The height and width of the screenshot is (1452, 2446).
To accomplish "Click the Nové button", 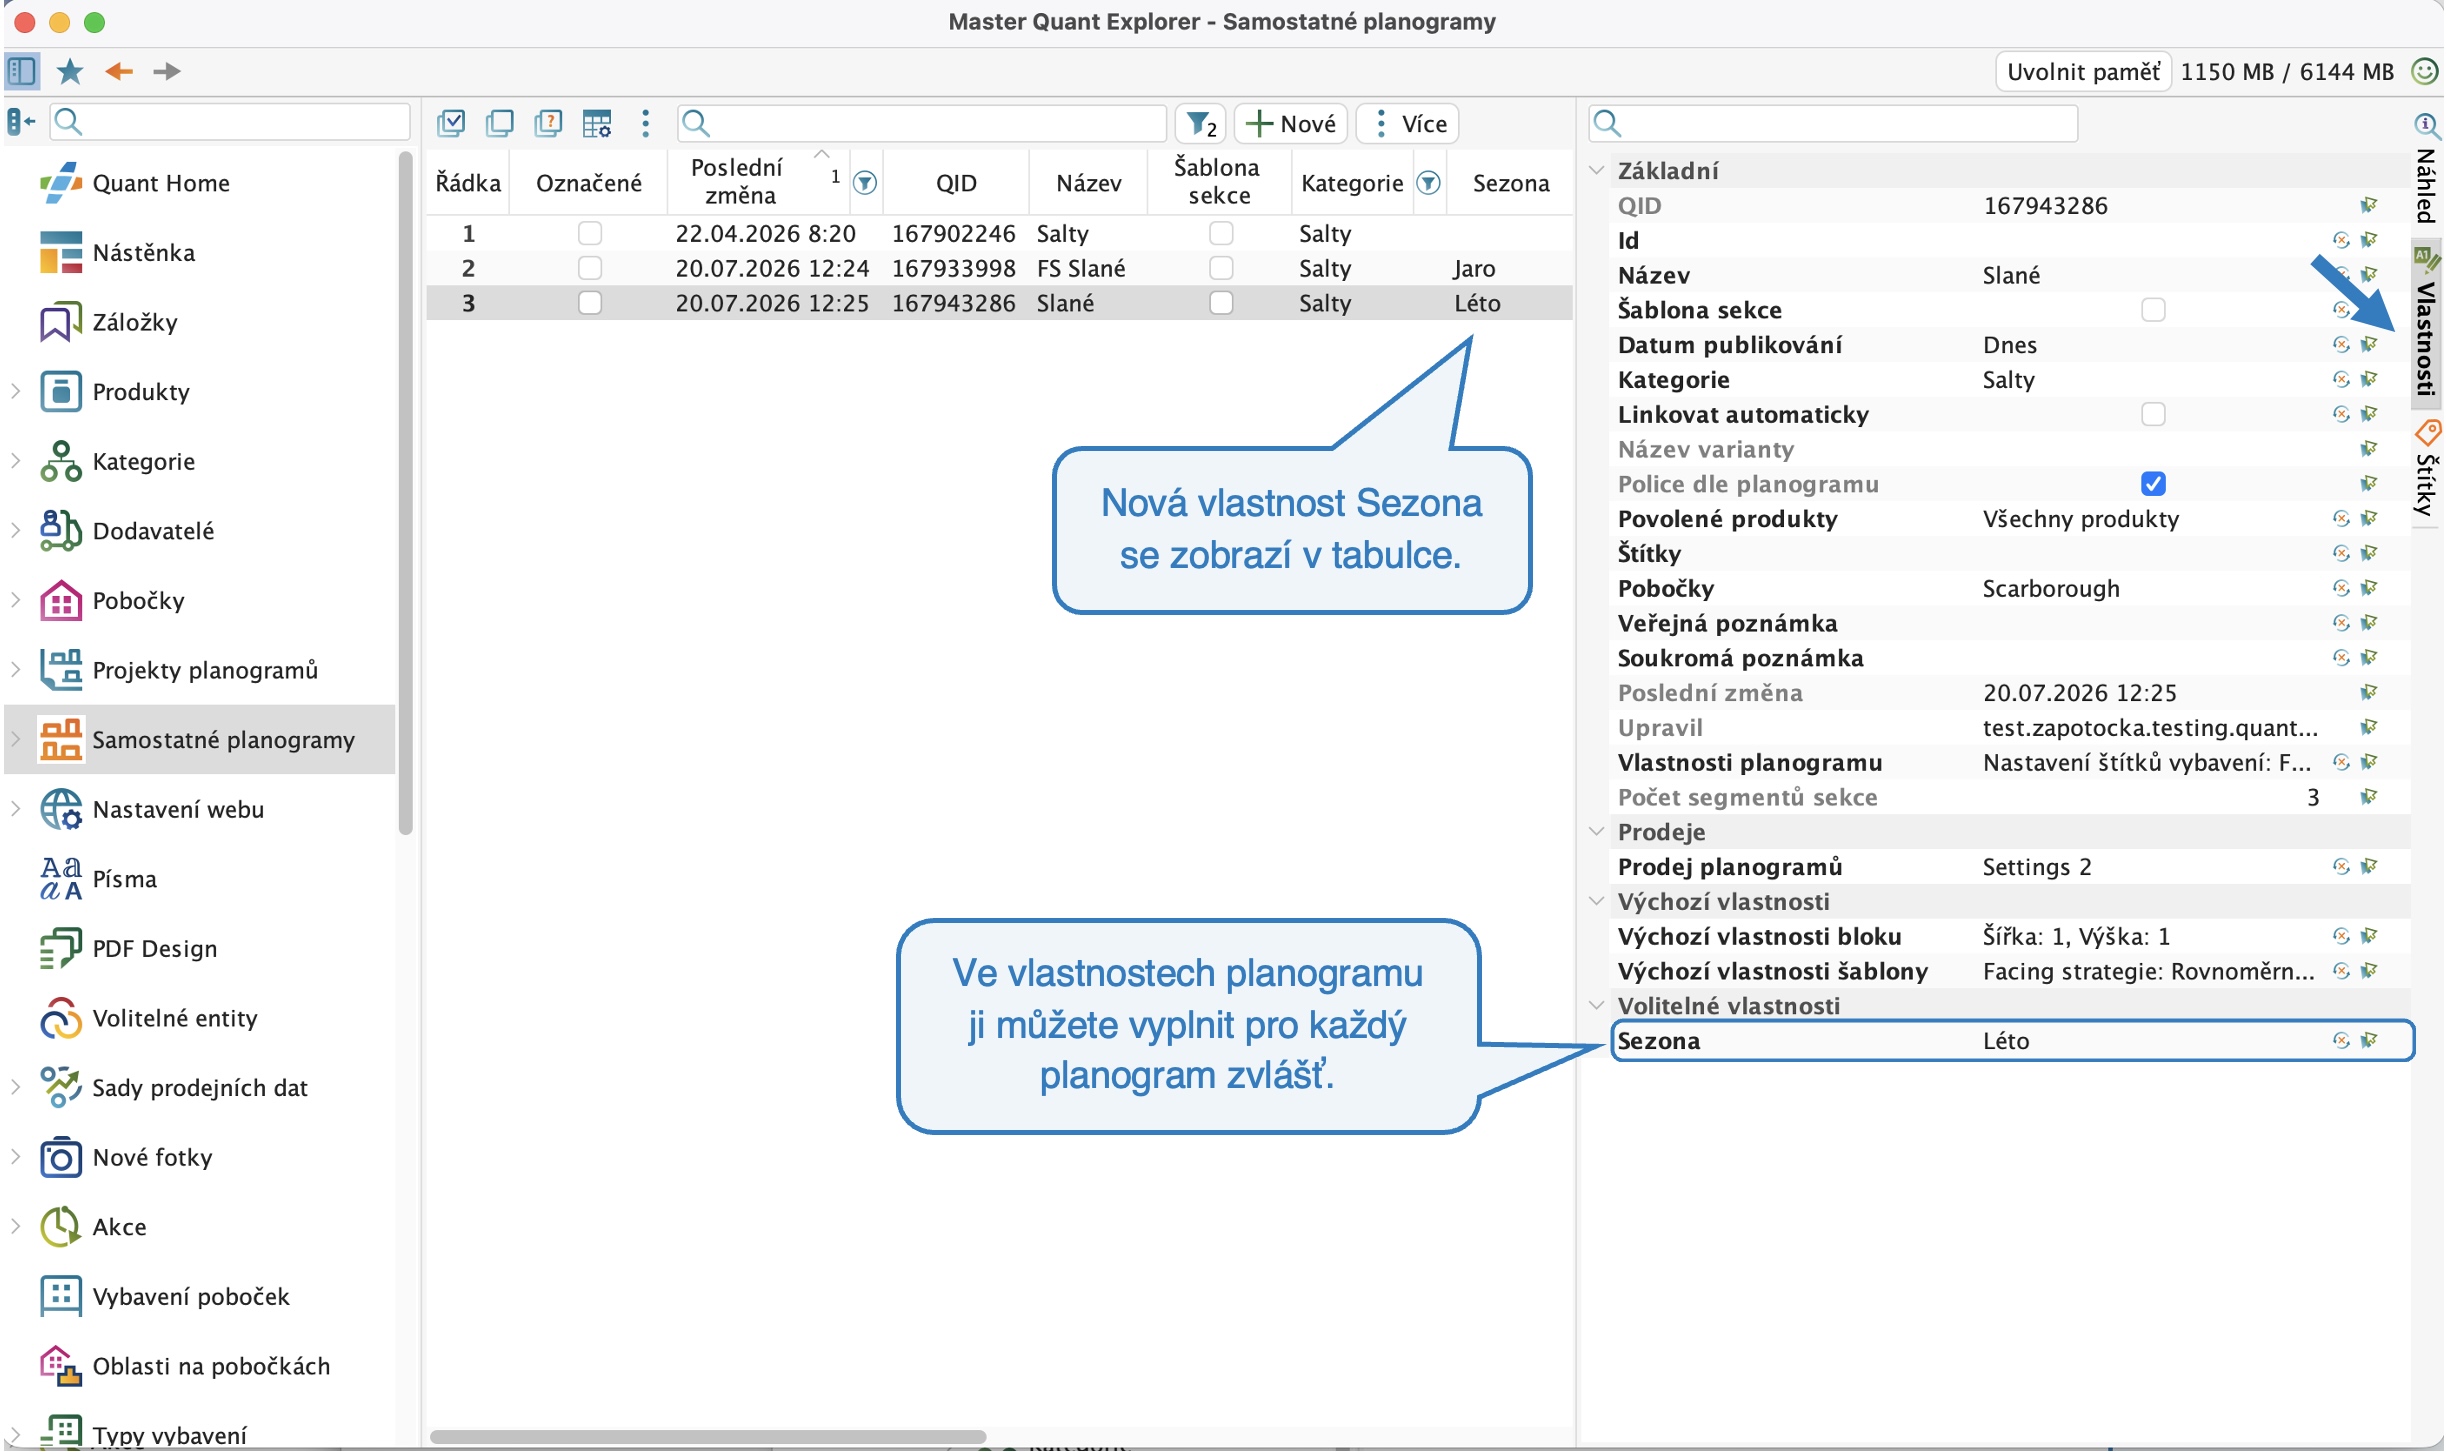I will [x=1291, y=124].
